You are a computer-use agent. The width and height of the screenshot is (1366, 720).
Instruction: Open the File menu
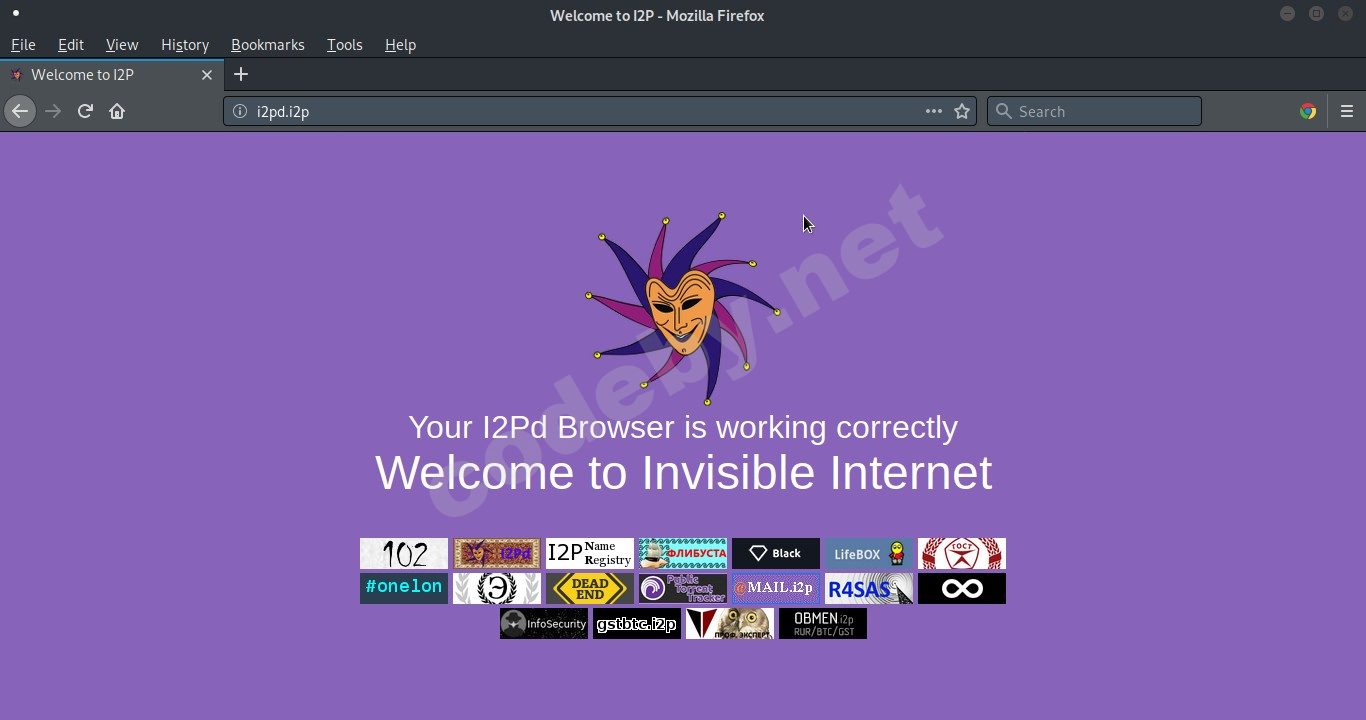click(23, 45)
